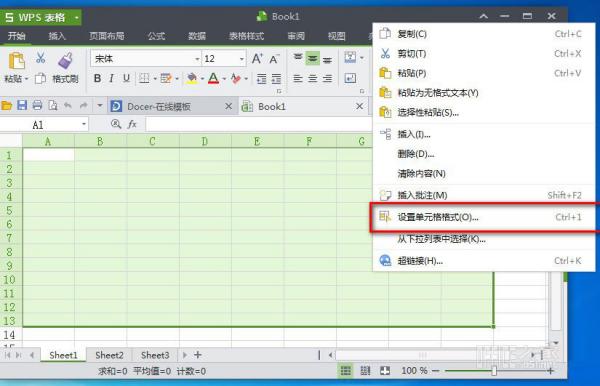Click the fill color bucket icon

[x=192, y=79]
